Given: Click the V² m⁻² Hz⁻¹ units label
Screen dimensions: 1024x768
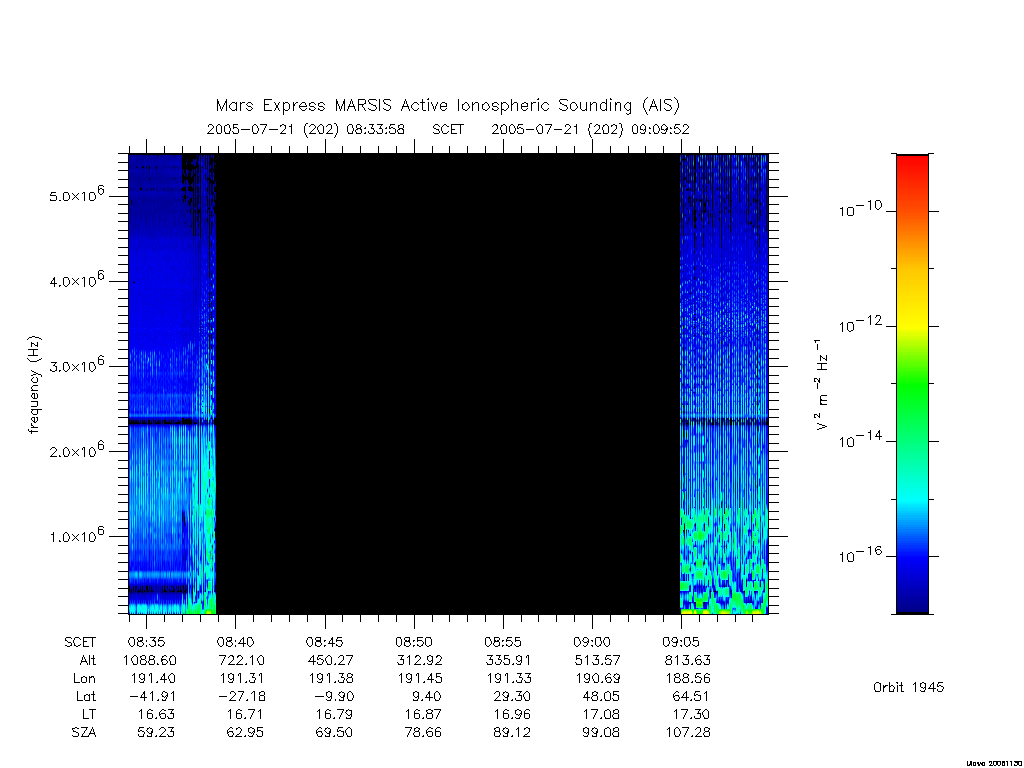Looking at the screenshot, I should [x=822, y=384].
